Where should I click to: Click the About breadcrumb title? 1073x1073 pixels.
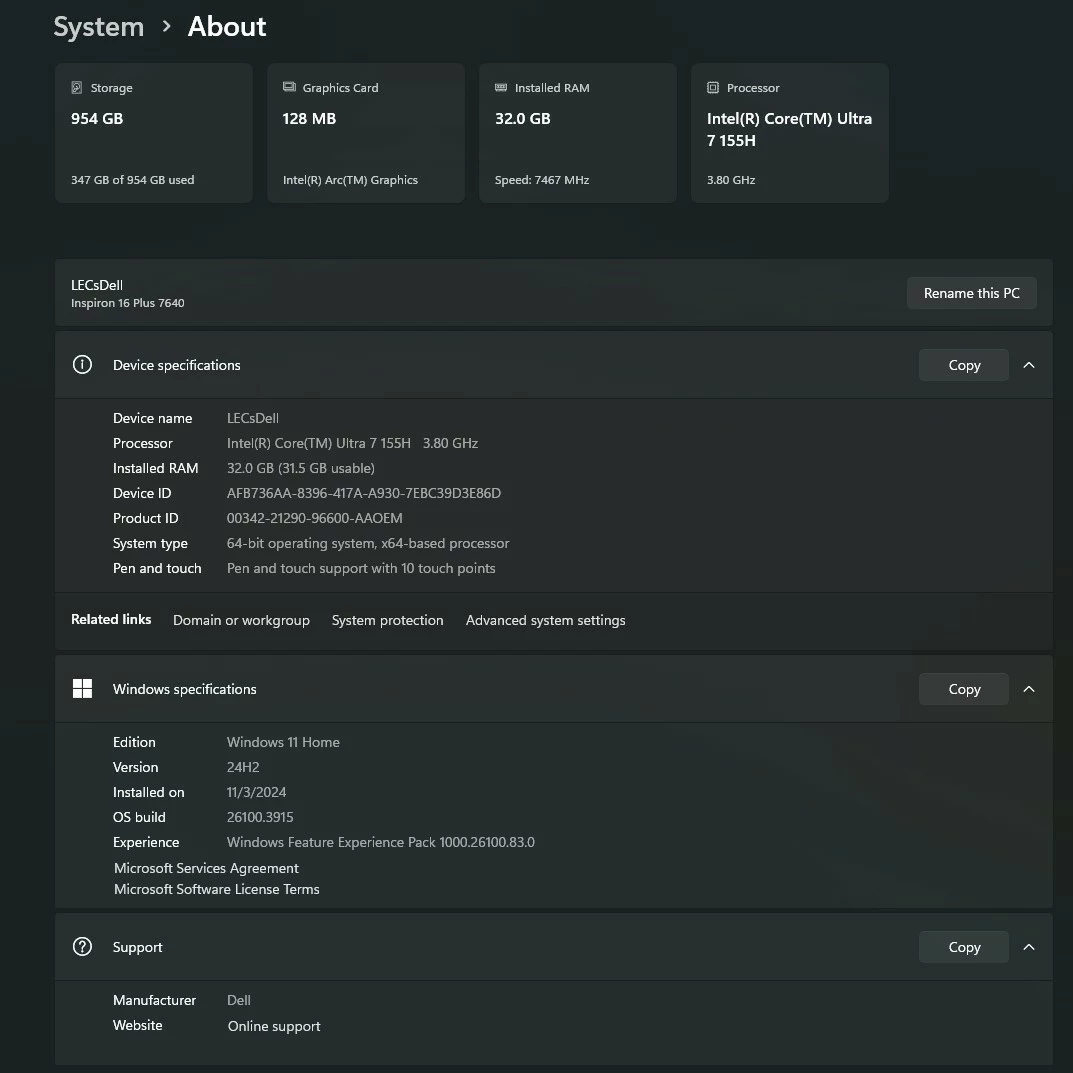[227, 27]
